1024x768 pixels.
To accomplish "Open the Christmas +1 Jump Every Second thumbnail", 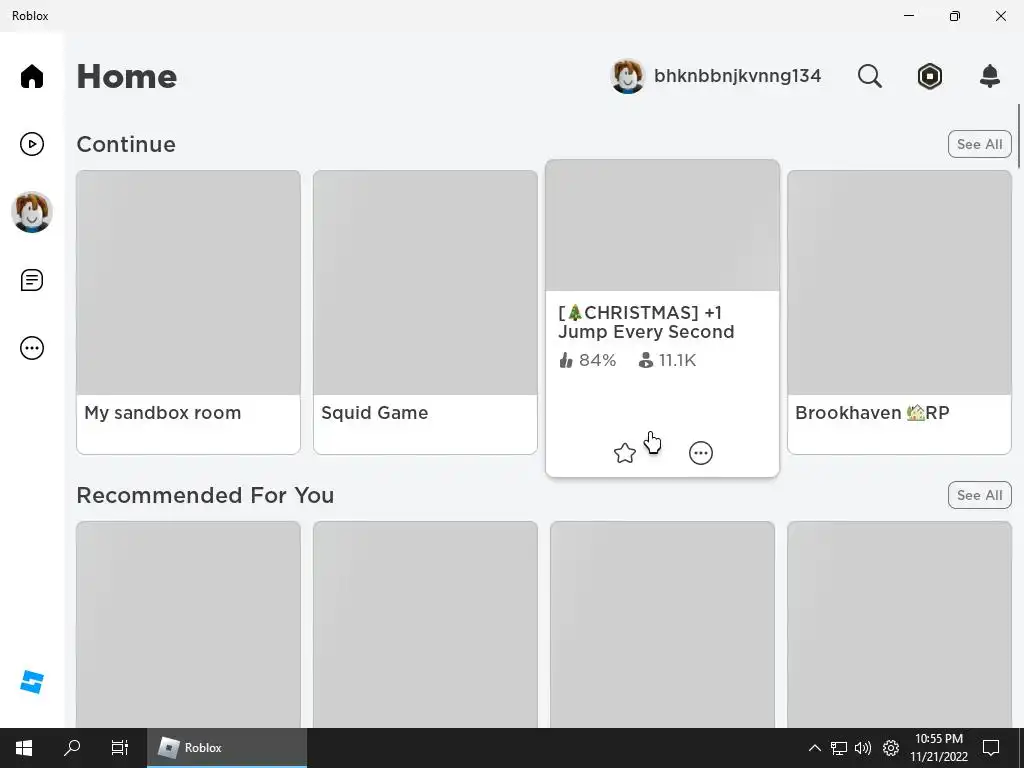I will click(x=662, y=225).
